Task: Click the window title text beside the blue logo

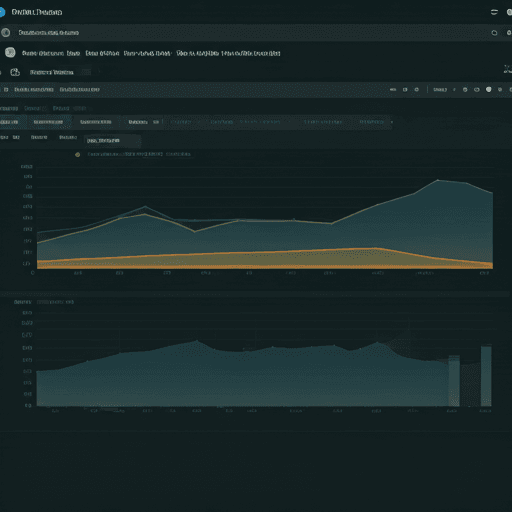Action: click(37, 12)
